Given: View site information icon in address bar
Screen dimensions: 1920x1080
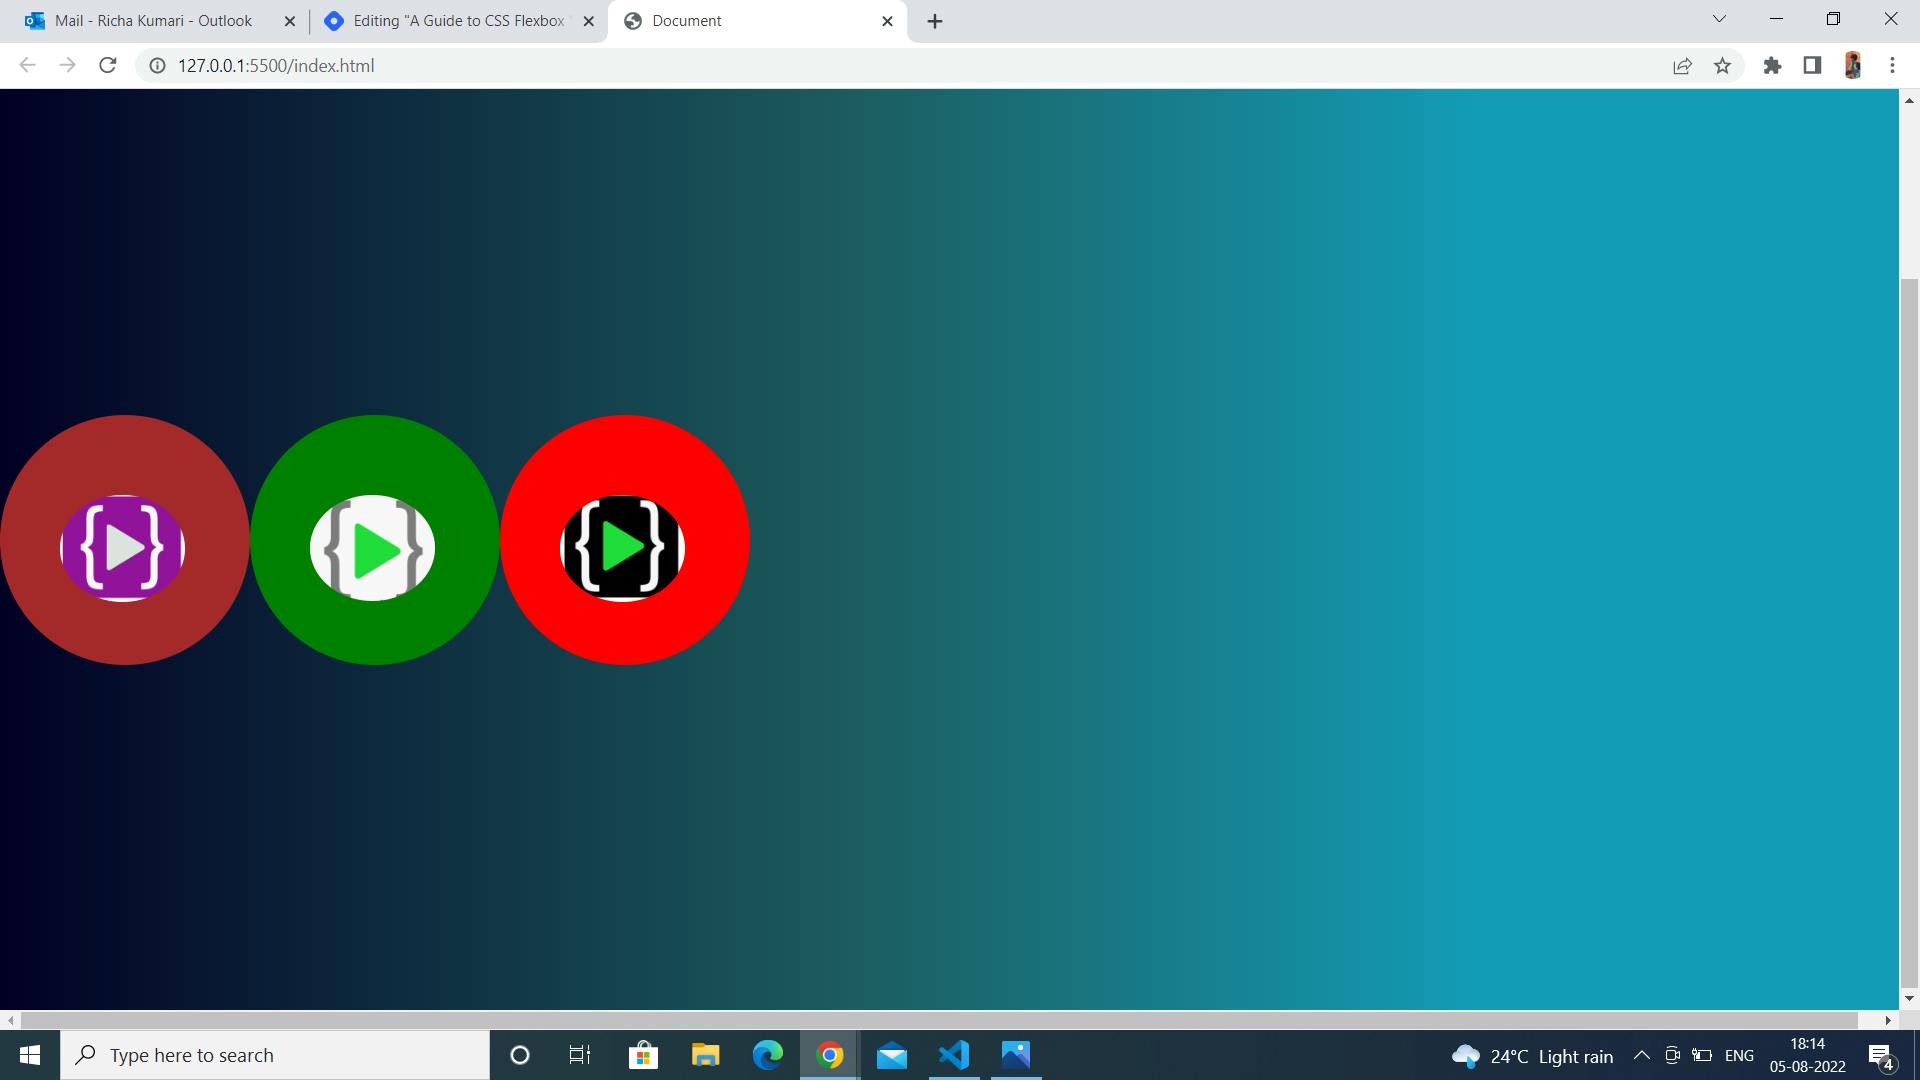Looking at the screenshot, I should coord(156,66).
